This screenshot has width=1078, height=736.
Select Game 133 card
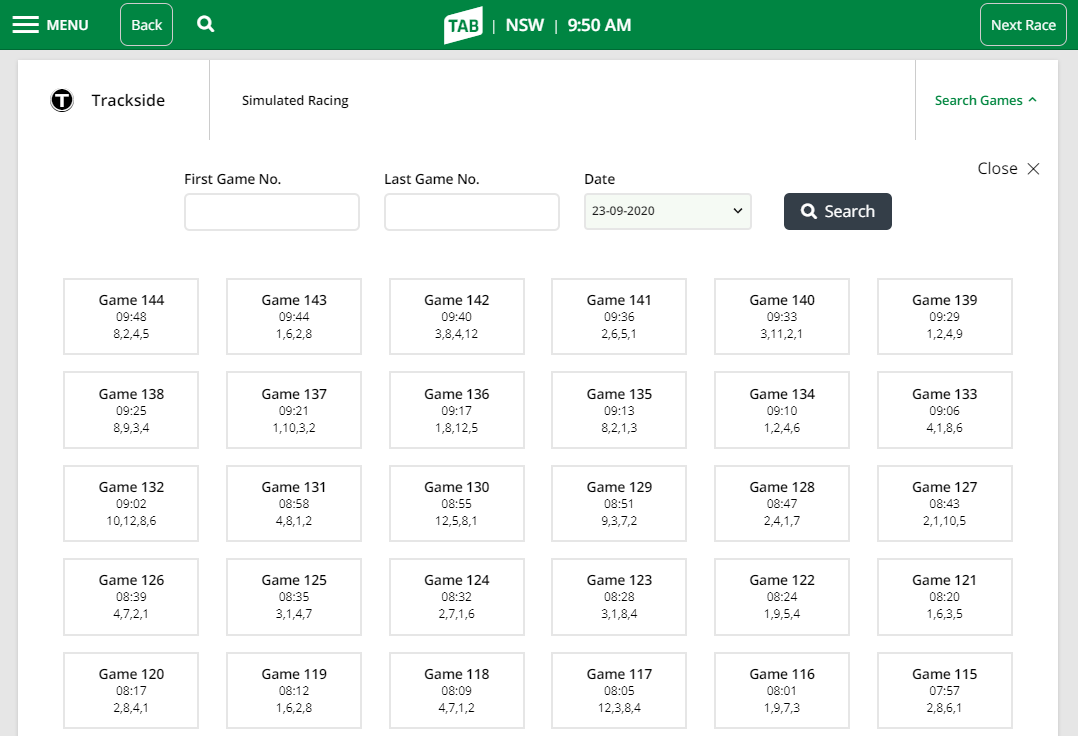click(x=945, y=410)
